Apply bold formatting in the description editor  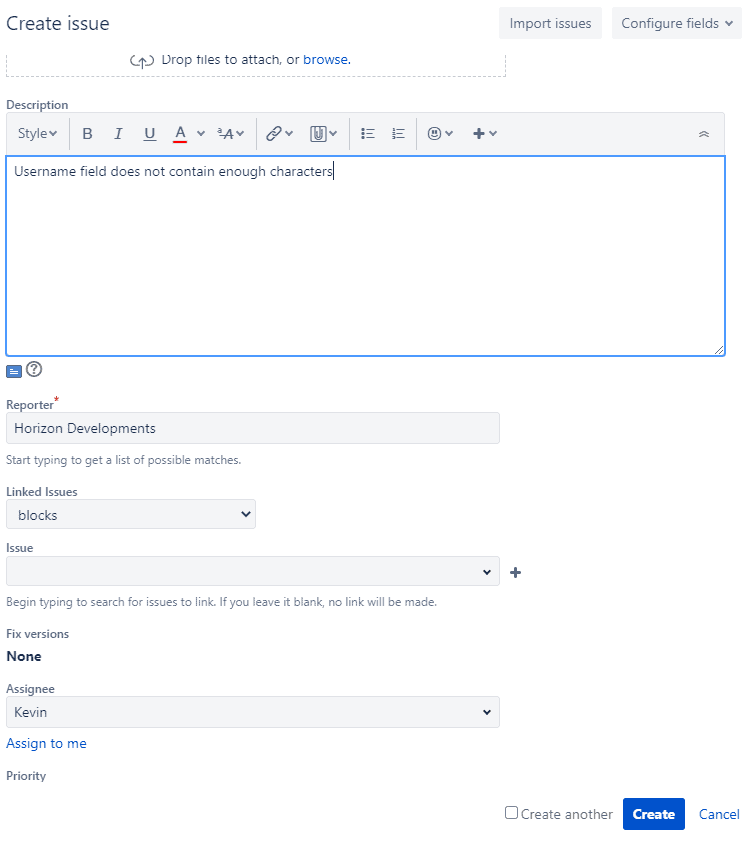click(x=87, y=133)
